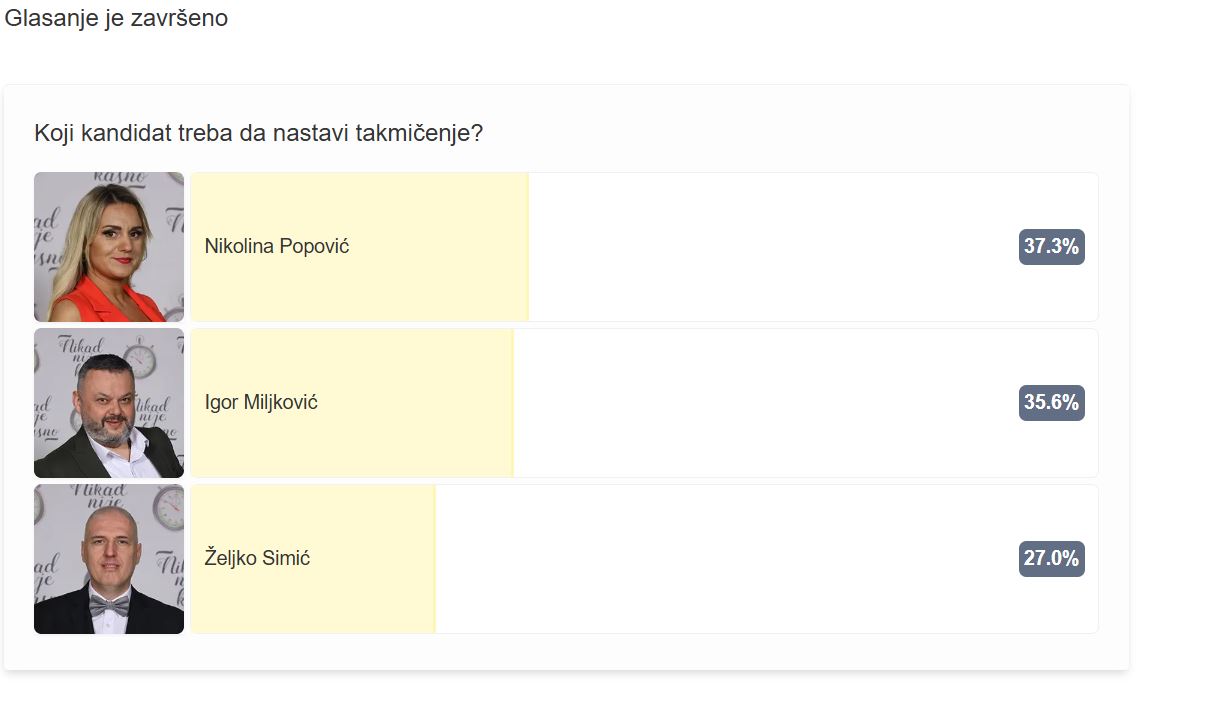This screenshot has height=717, width=1231.
Task: Click the 'Glasanje je završeno' status text
Action: coord(116,18)
